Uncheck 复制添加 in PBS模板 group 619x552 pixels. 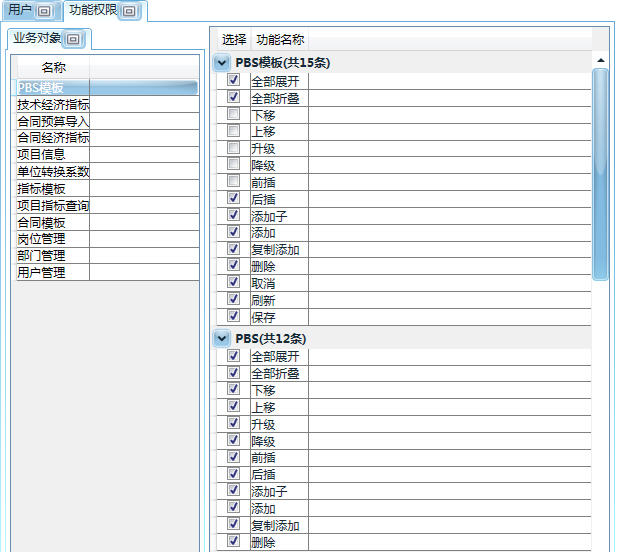(233, 248)
